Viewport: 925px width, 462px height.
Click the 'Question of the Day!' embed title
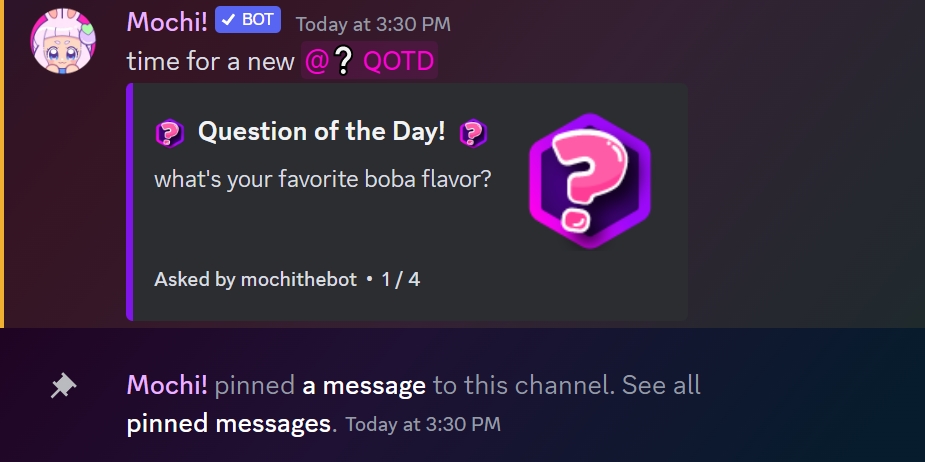tap(321, 131)
